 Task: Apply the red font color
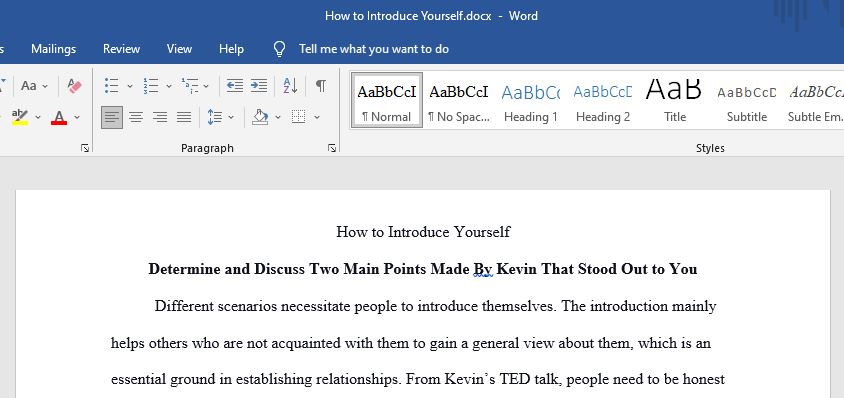(x=59, y=117)
